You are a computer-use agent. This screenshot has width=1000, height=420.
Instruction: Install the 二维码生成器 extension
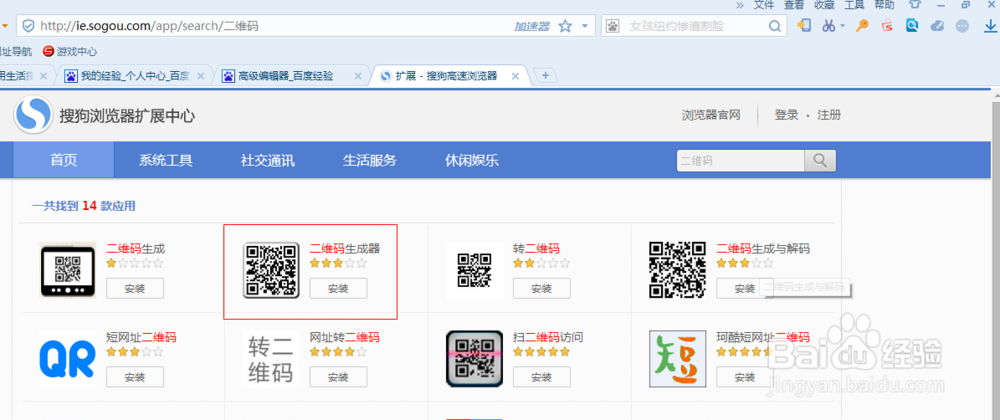click(338, 288)
